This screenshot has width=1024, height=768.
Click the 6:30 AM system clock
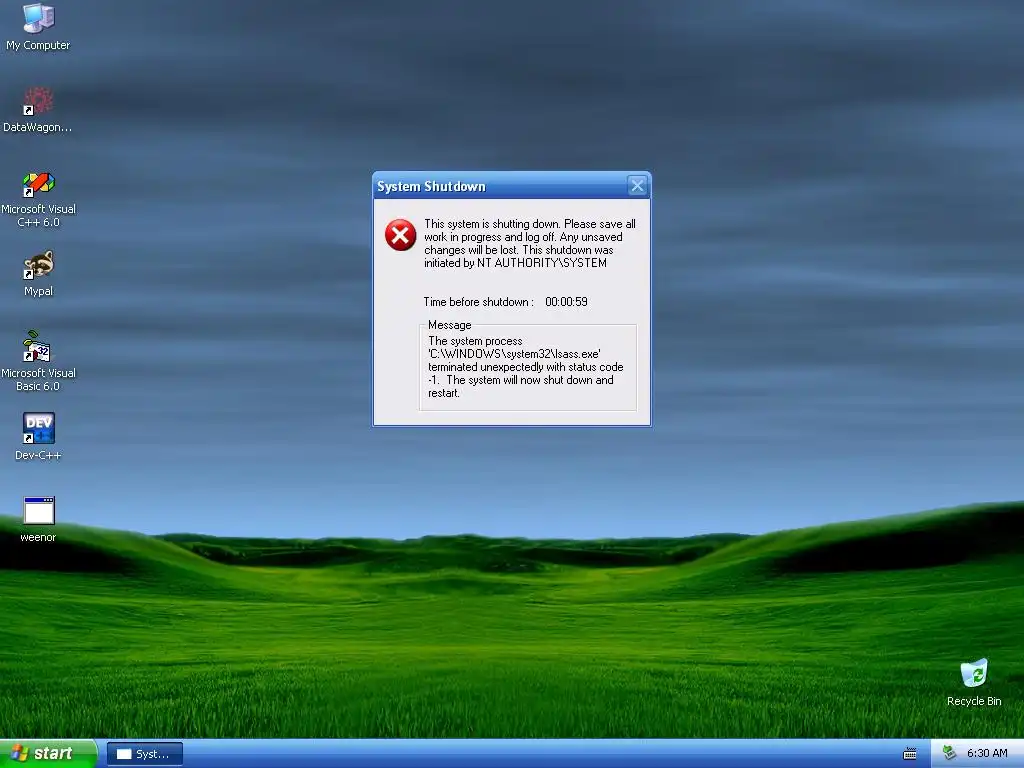(x=987, y=754)
